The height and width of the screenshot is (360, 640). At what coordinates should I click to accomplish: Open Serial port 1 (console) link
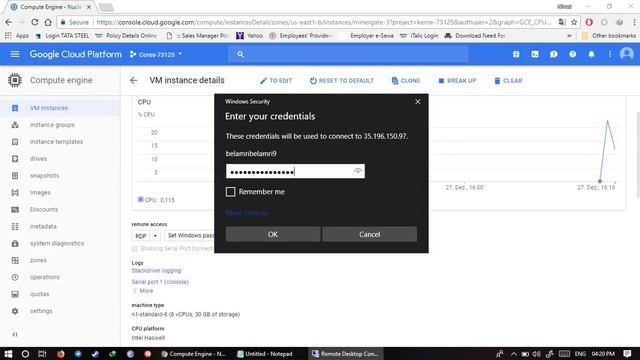click(x=160, y=282)
